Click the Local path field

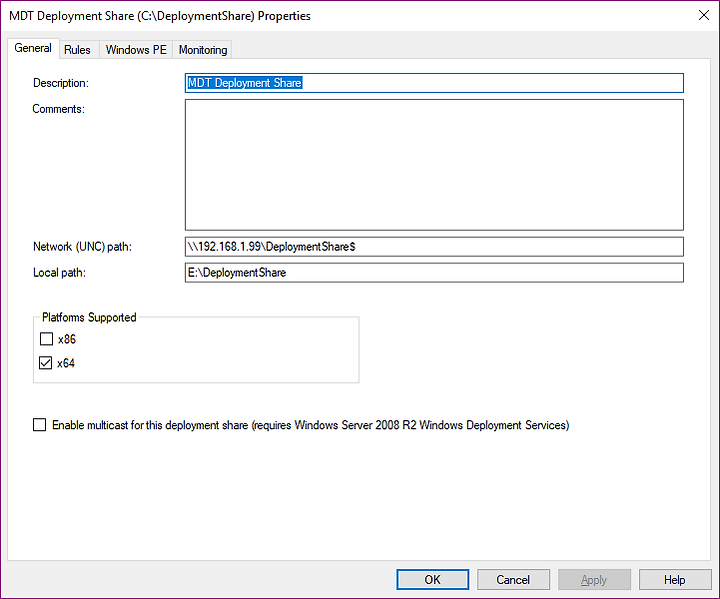pos(434,272)
